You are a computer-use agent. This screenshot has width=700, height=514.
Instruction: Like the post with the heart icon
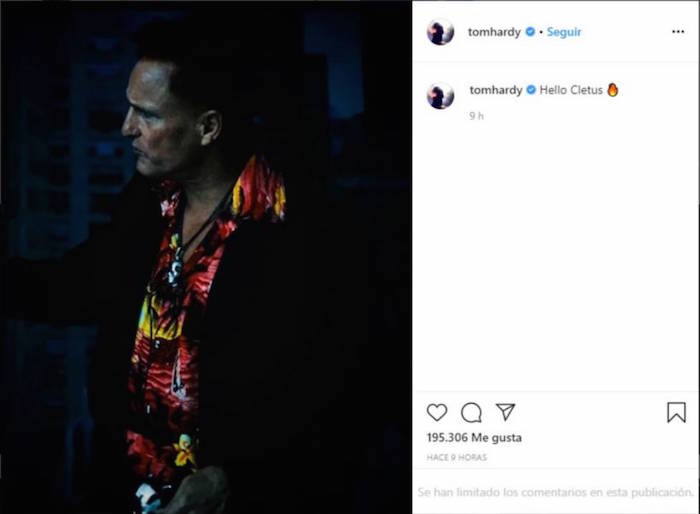coord(437,412)
